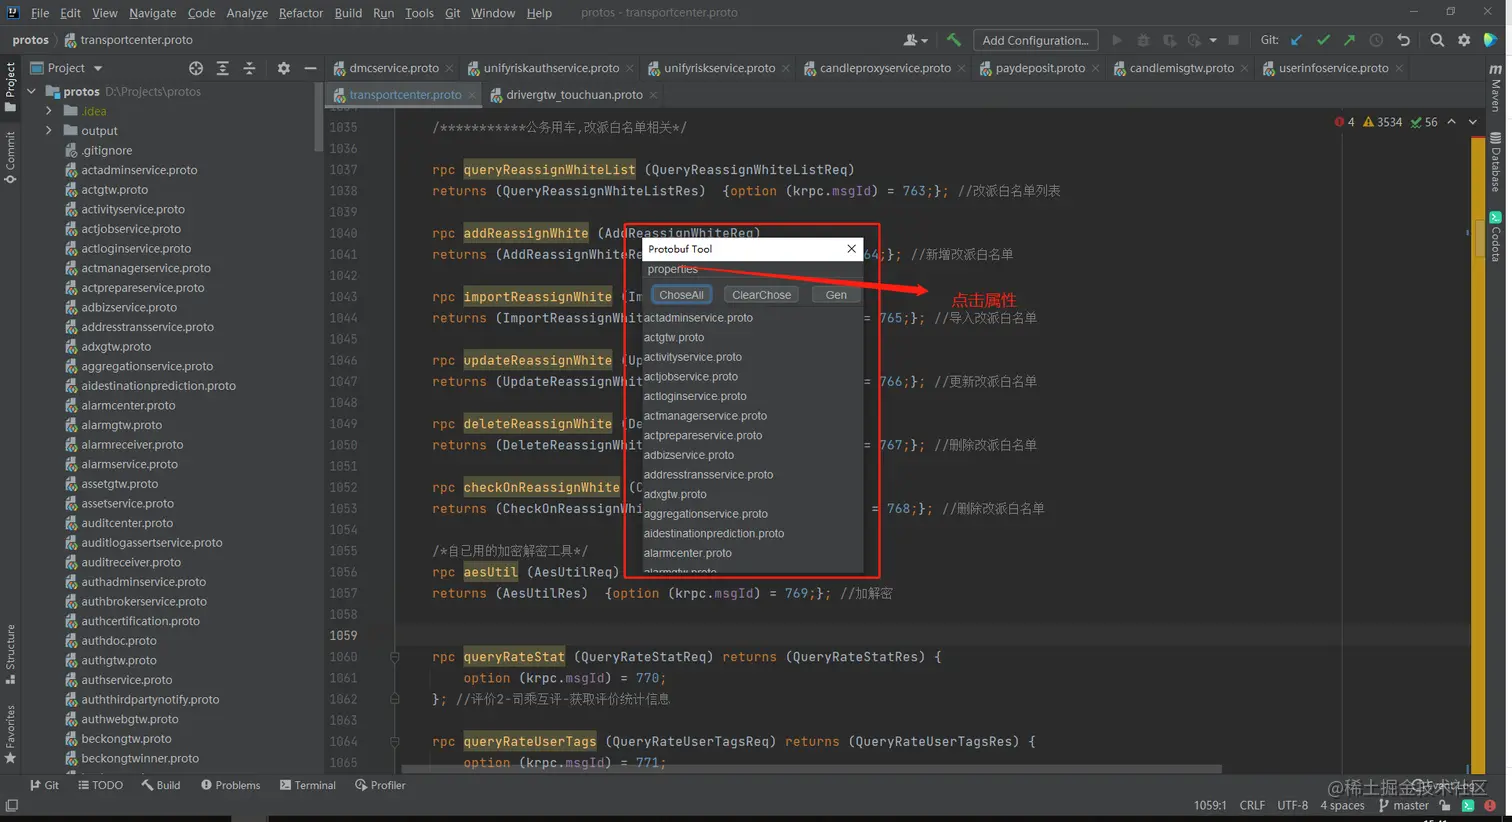This screenshot has width=1512, height=822.
Task: Select opened file target icon in Project panel
Action: (x=196, y=68)
